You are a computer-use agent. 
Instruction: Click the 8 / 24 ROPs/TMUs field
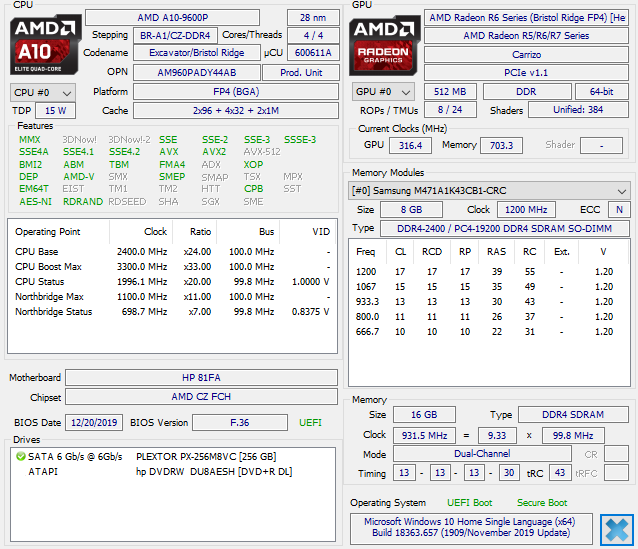point(450,109)
